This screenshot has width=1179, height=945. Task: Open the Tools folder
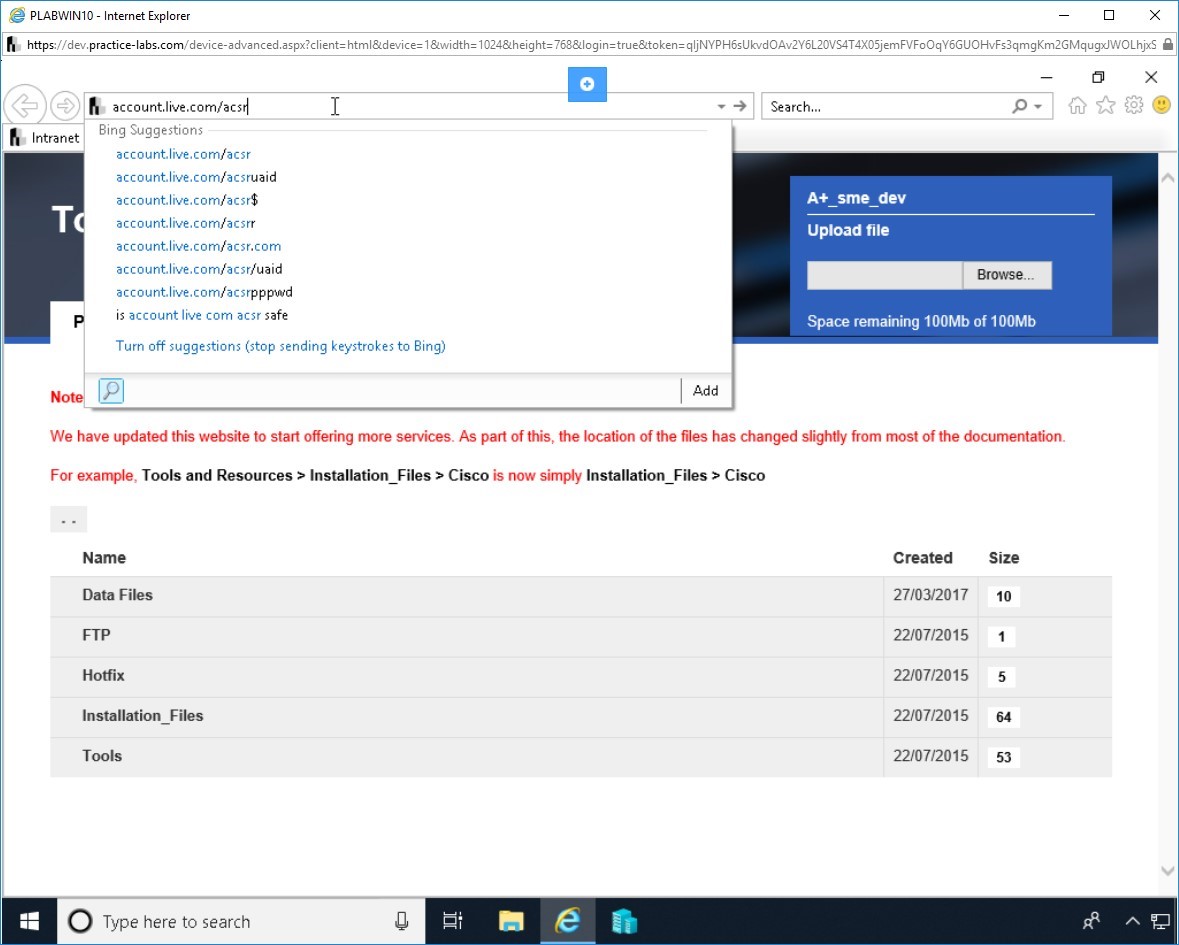[x=102, y=756]
